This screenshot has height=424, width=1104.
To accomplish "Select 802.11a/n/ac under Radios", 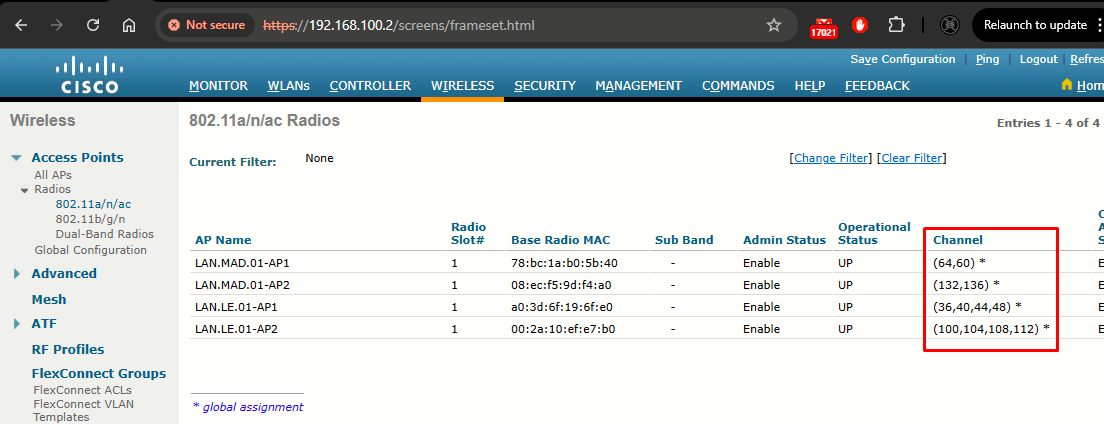I will click(x=93, y=204).
